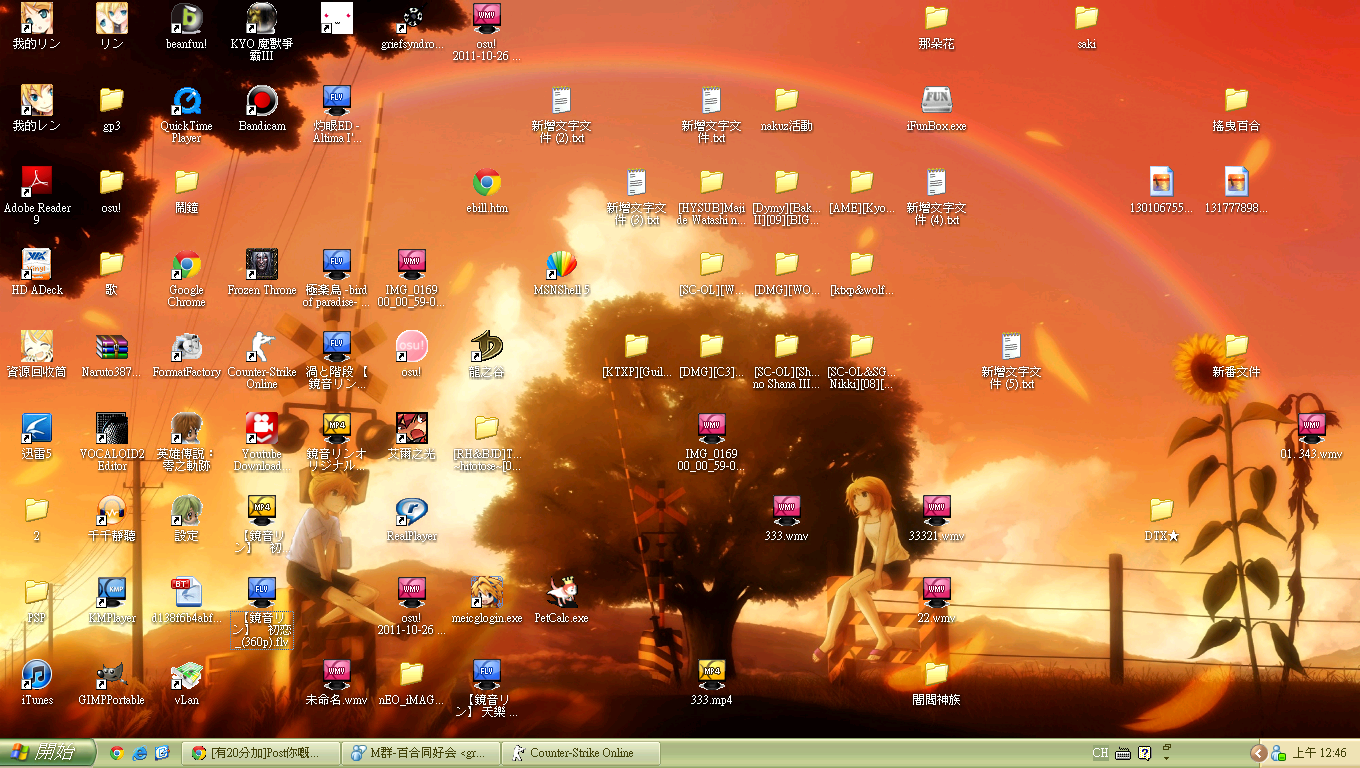Open the 龍之谷 game shortcut
Viewport: 1360px width, 768px height.
pyautogui.click(x=487, y=346)
